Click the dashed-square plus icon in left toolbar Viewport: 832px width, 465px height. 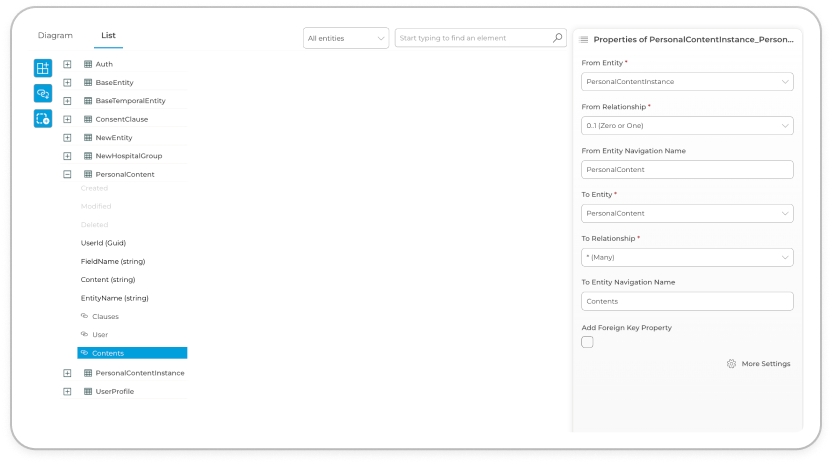pos(42,118)
